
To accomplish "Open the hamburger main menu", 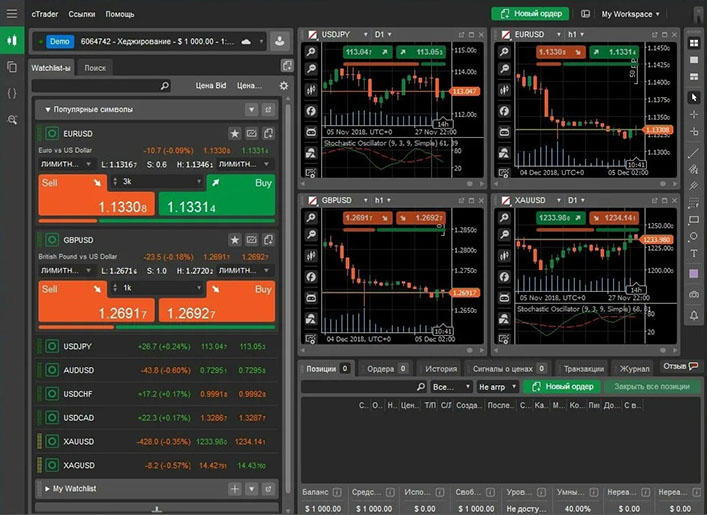I will click(12, 14).
